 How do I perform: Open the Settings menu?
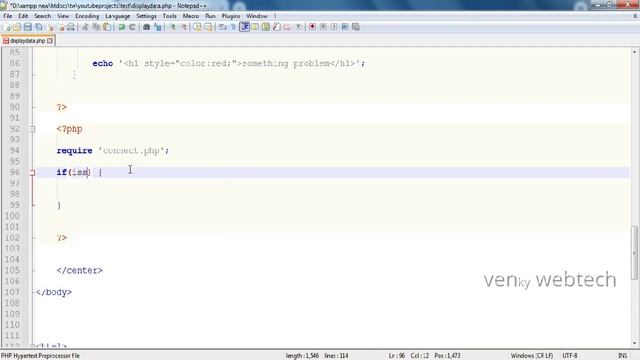146,16
